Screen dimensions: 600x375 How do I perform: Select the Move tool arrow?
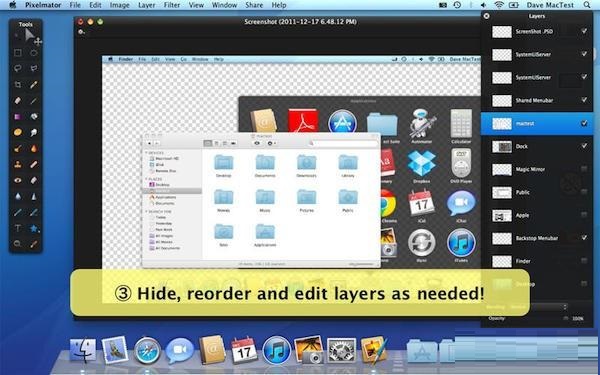tap(30, 36)
